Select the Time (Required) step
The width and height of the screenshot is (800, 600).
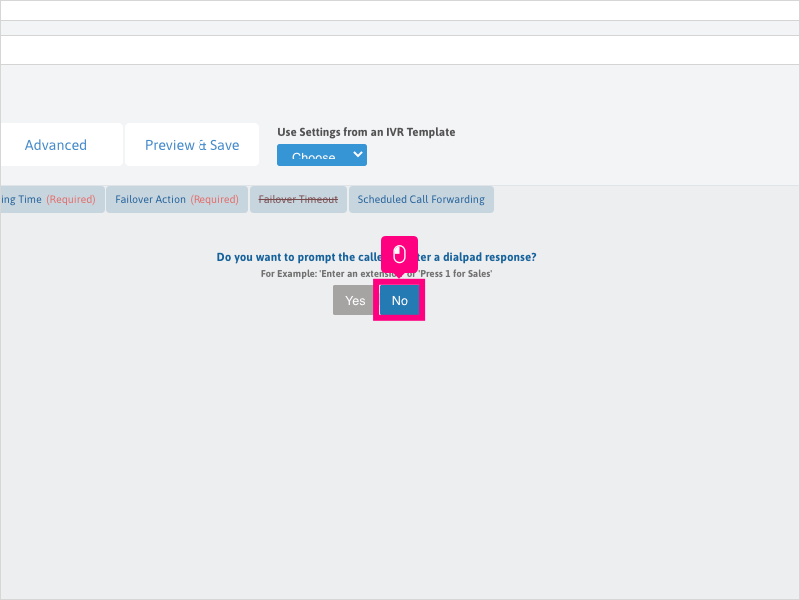coord(52,199)
